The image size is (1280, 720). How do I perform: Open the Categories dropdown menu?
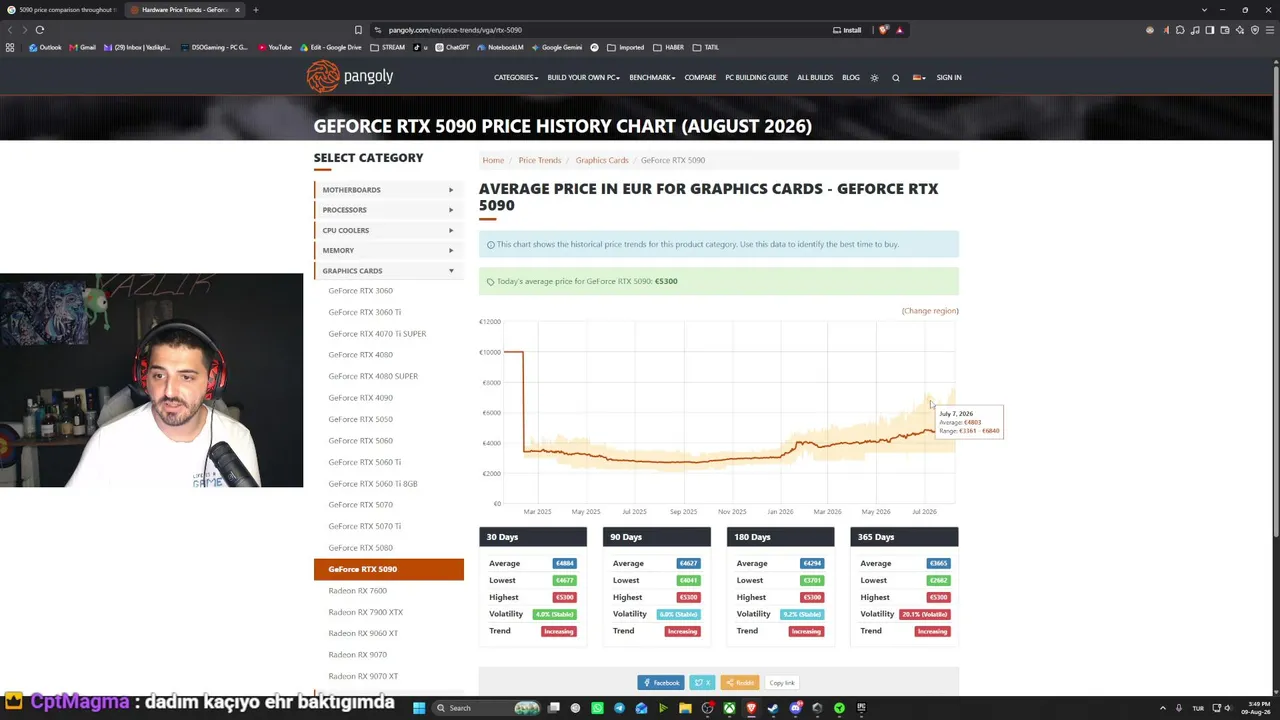[516, 78]
